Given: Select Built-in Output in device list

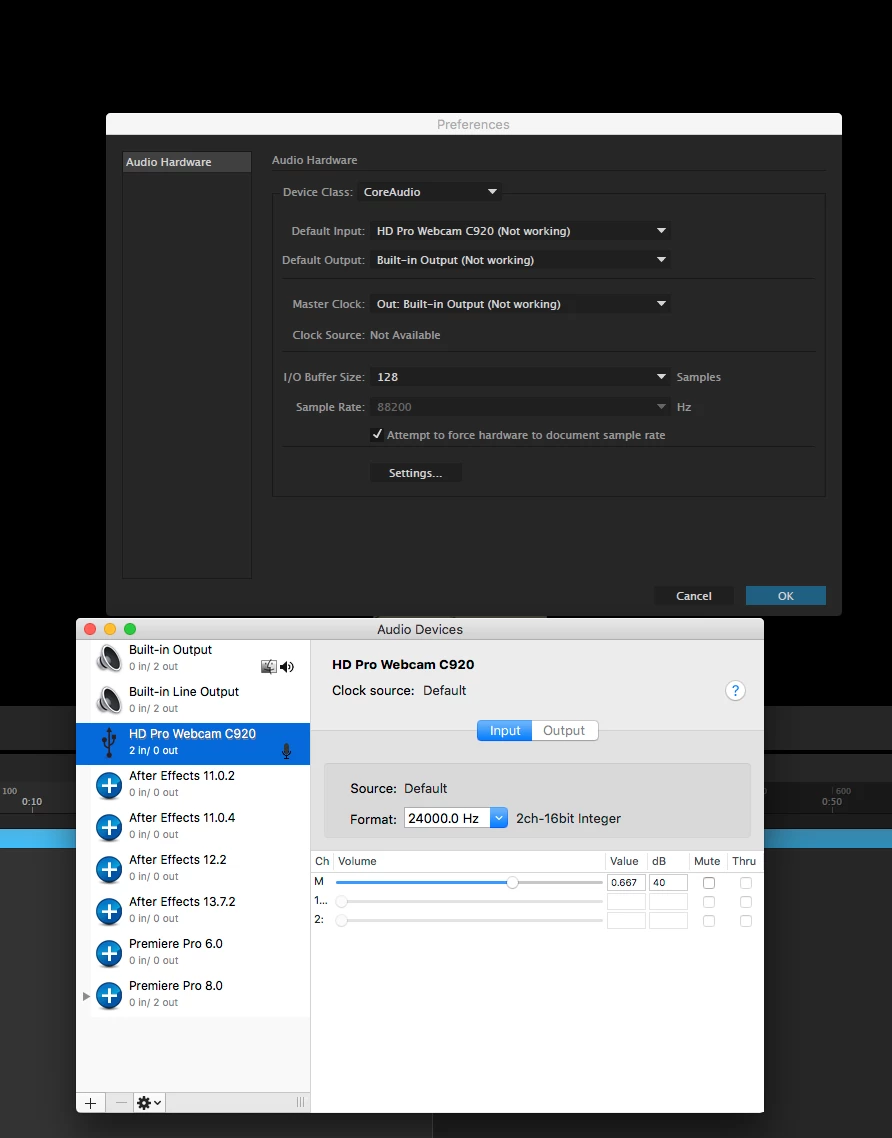Looking at the screenshot, I should pyautogui.click(x=193, y=658).
